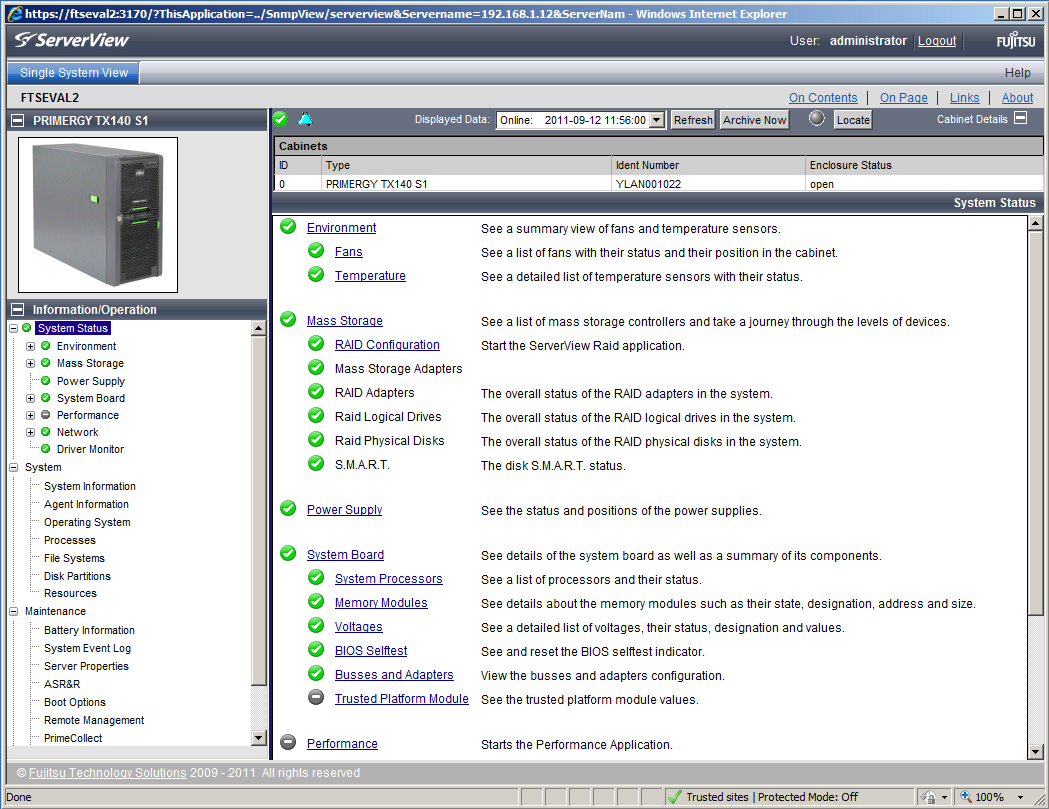Click status icon beside Power Supply link
This screenshot has height=809, width=1049.
(x=288, y=509)
